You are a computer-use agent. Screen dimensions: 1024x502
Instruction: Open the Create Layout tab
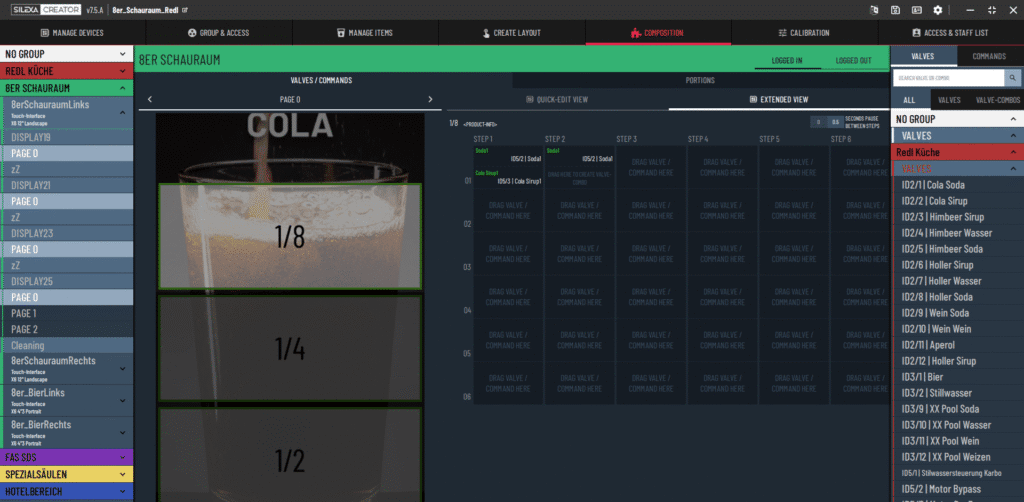pyautogui.click(x=511, y=33)
